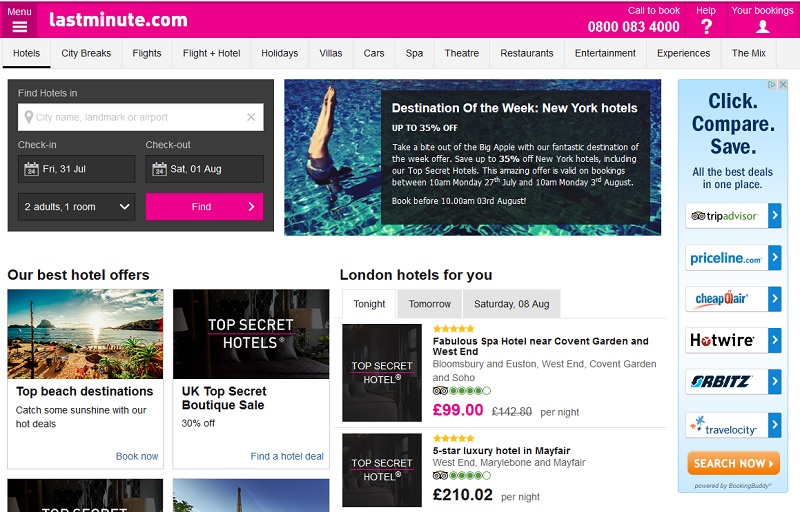This screenshot has width=800, height=512.
Task: Click the arrow next to tripadvisor
Action: 774,216
